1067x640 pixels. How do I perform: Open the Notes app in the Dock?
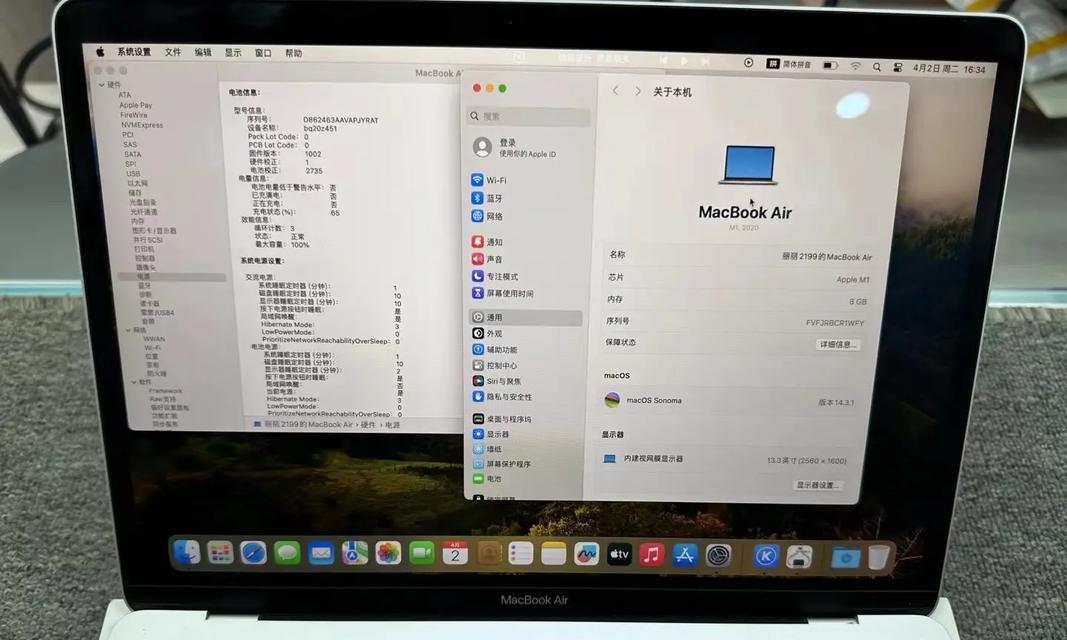[553, 554]
